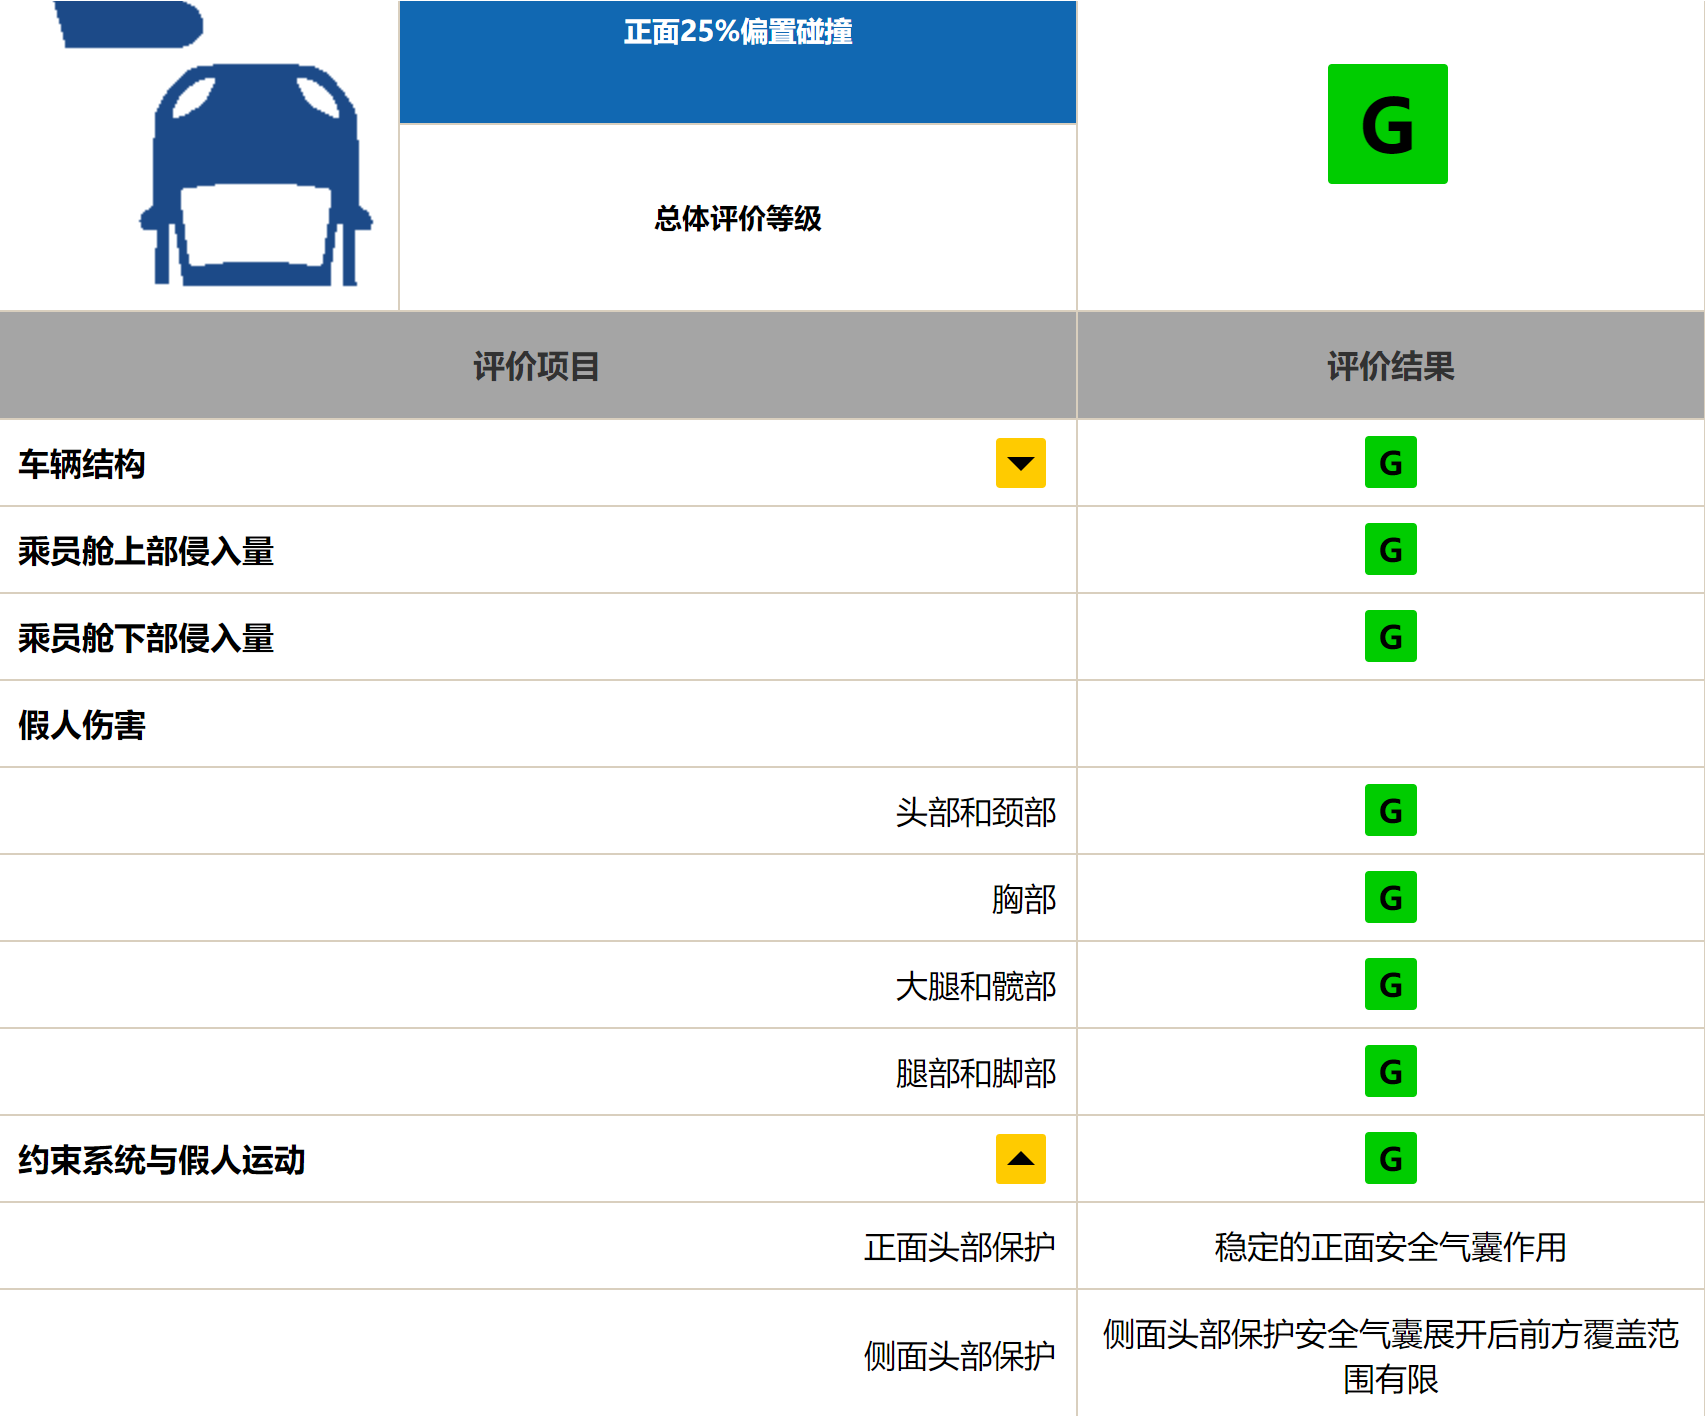Click the 车辆结构 row label
The height and width of the screenshot is (1416, 1705).
[82, 464]
